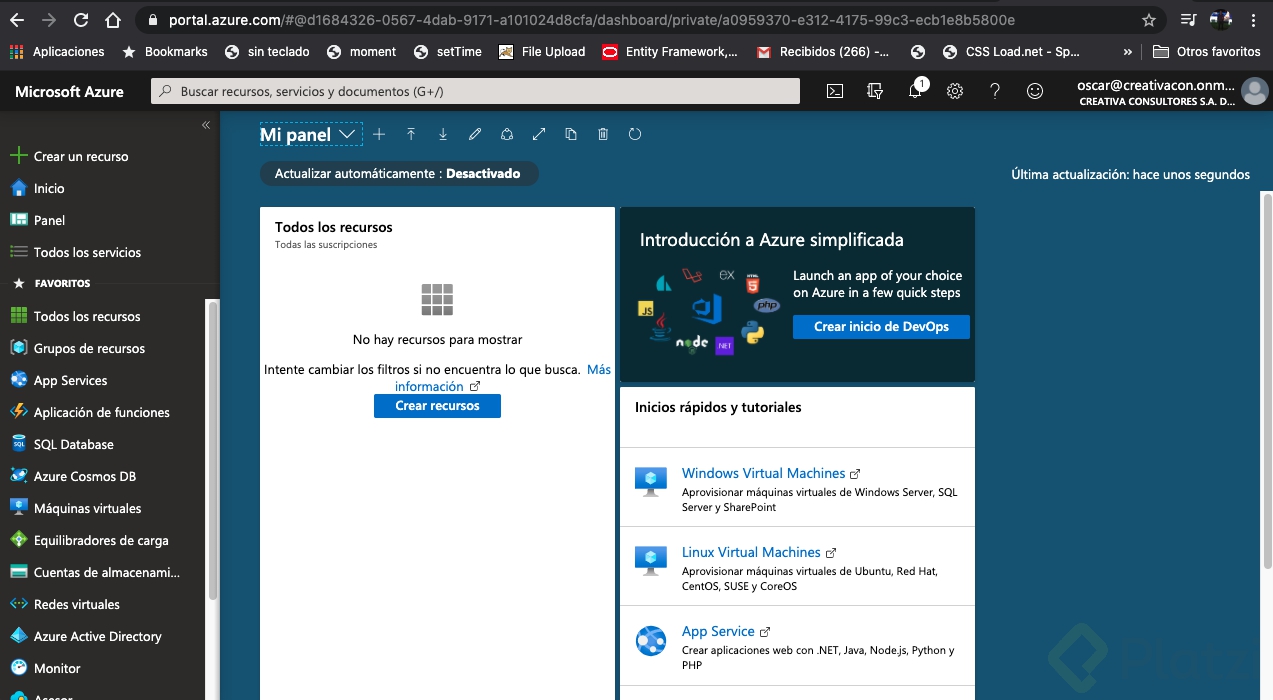Click the Microsoft Azure logo text
1273x700 pixels.
click(x=69, y=91)
